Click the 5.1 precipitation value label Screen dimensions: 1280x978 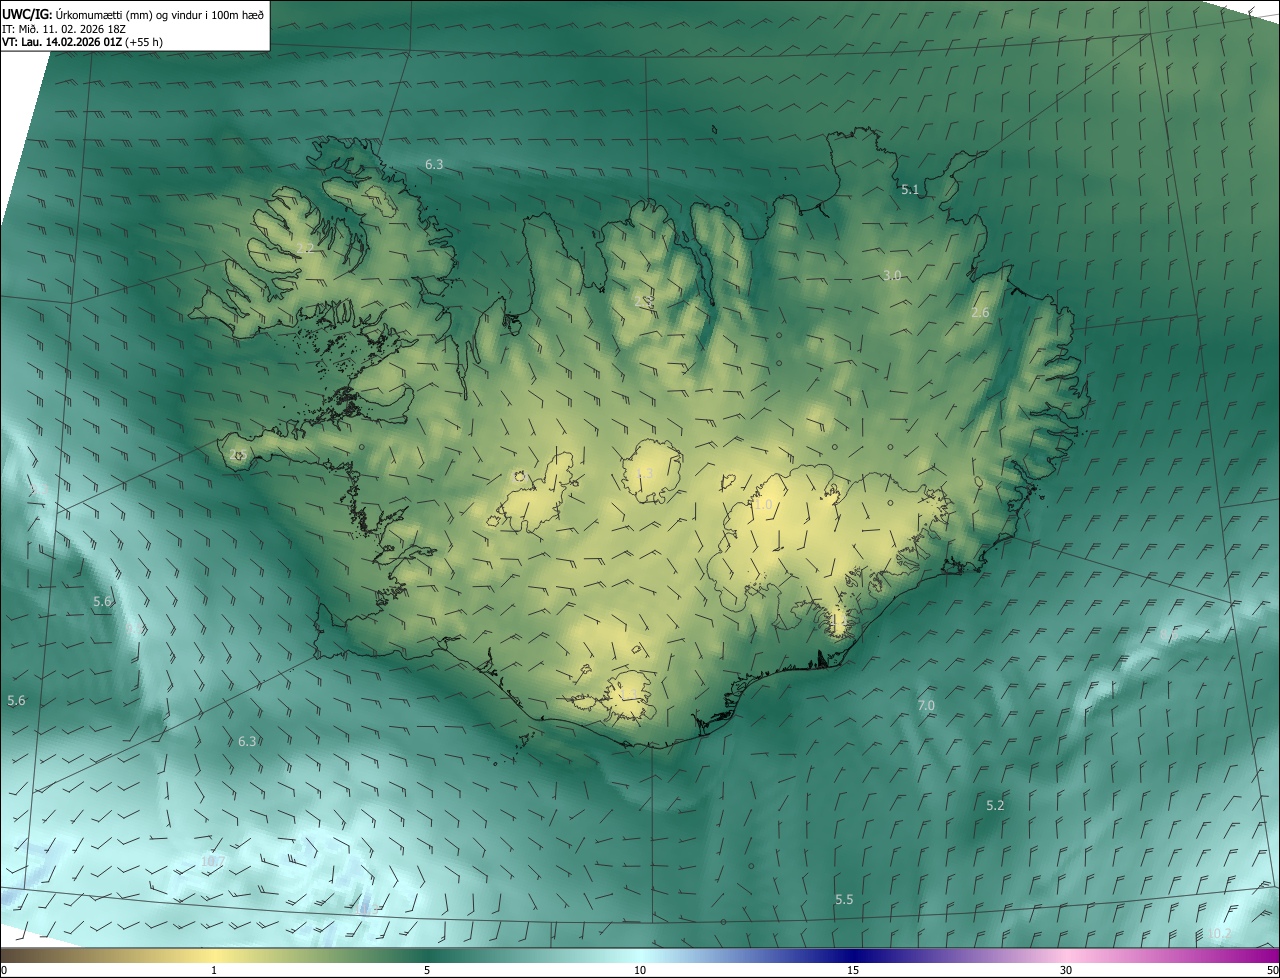(x=910, y=189)
